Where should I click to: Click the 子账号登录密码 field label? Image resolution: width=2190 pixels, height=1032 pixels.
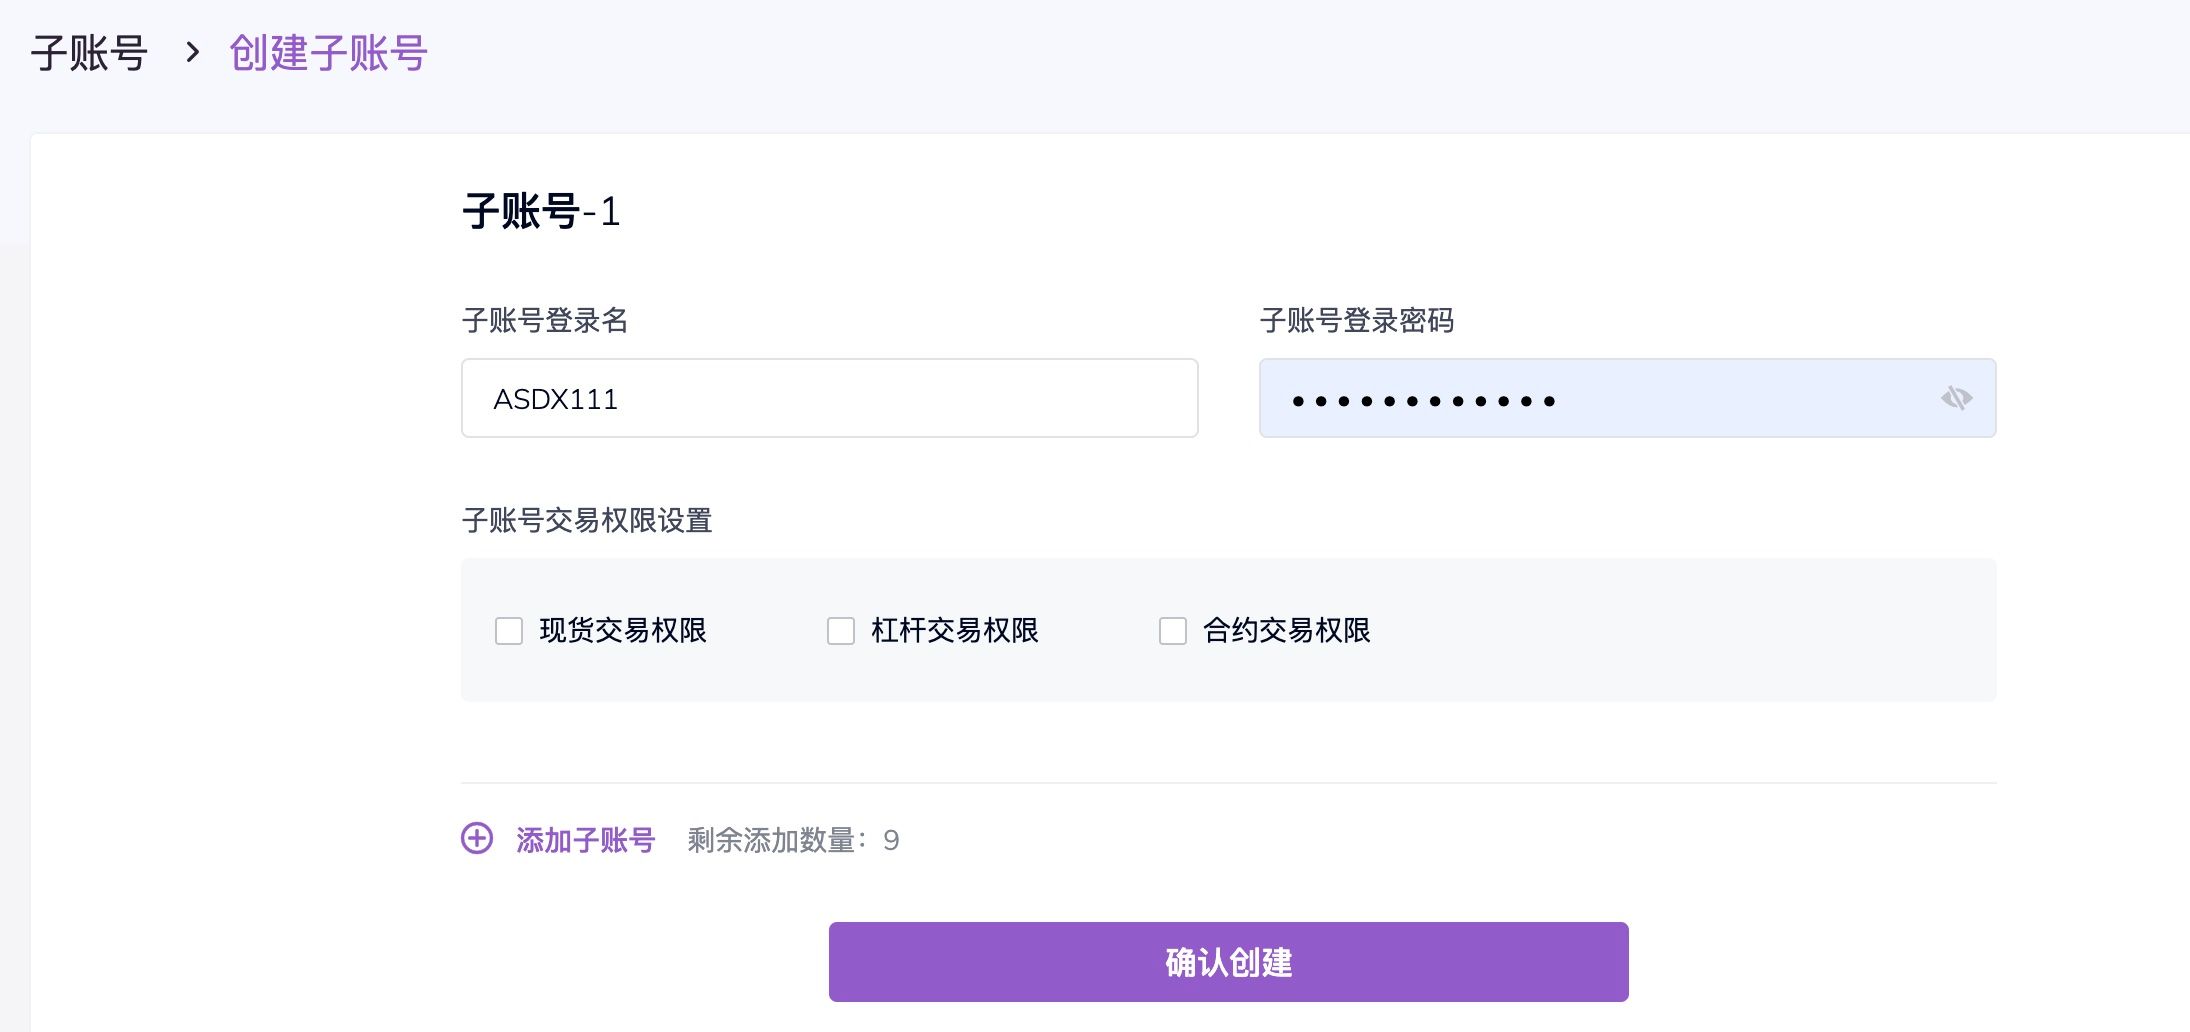[1357, 321]
